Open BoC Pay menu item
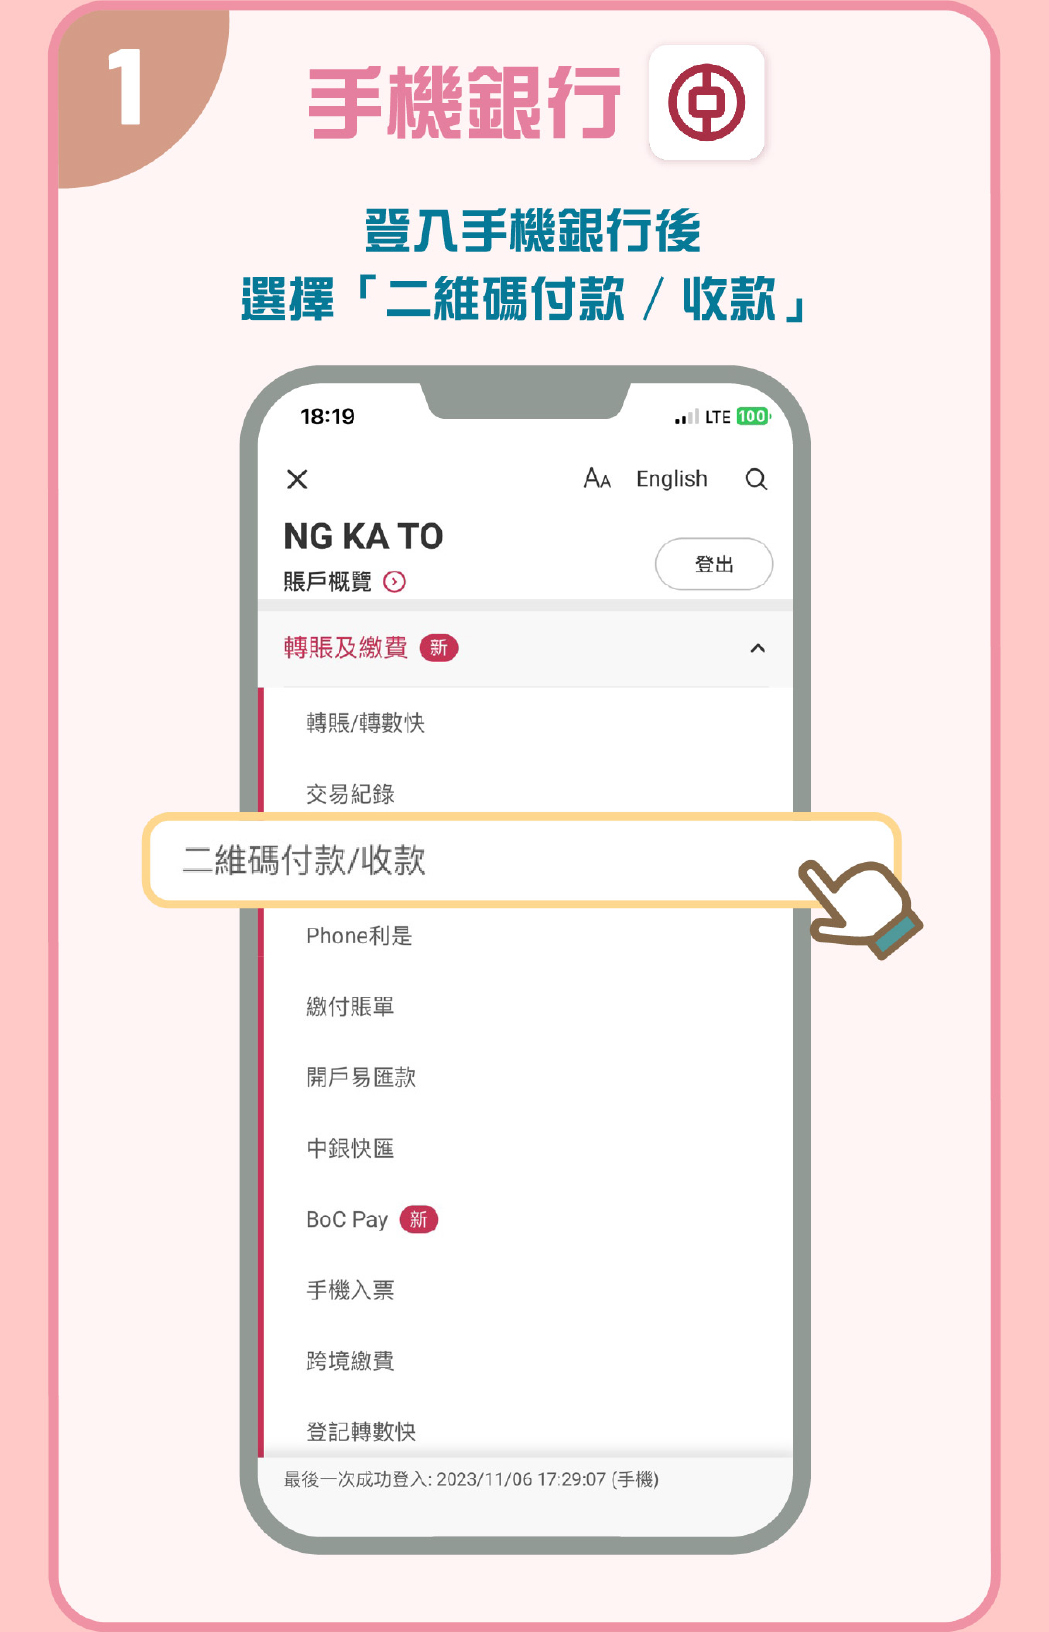This screenshot has height=1632, width=1049. (x=347, y=1220)
